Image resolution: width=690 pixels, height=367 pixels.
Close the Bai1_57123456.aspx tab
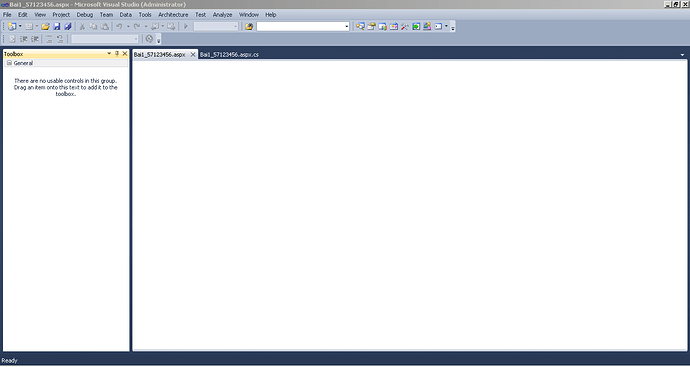(x=193, y=55)
